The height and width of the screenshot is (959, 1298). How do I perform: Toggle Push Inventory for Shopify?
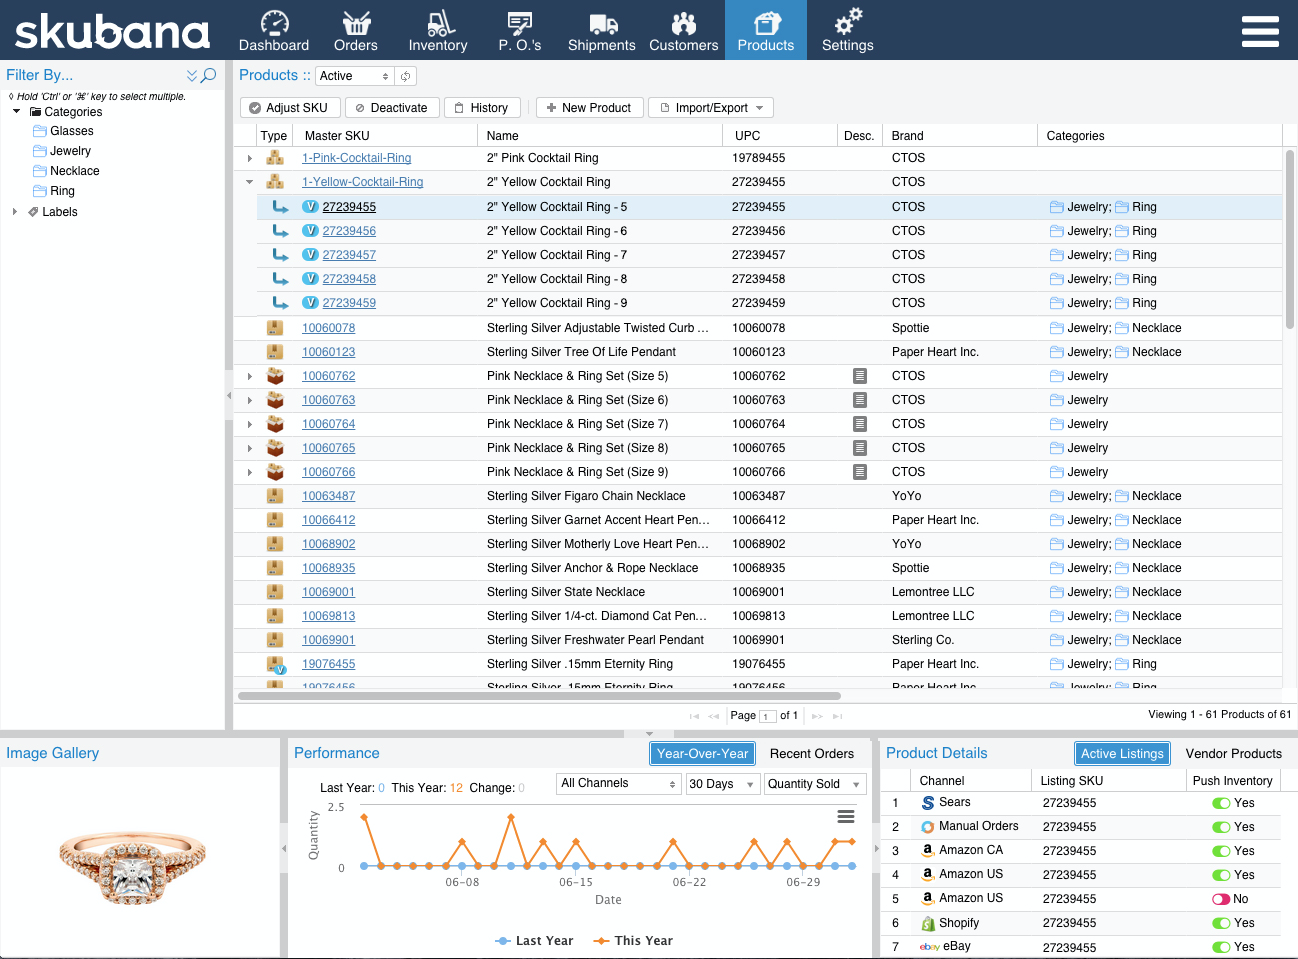(x=1221, y=923)
